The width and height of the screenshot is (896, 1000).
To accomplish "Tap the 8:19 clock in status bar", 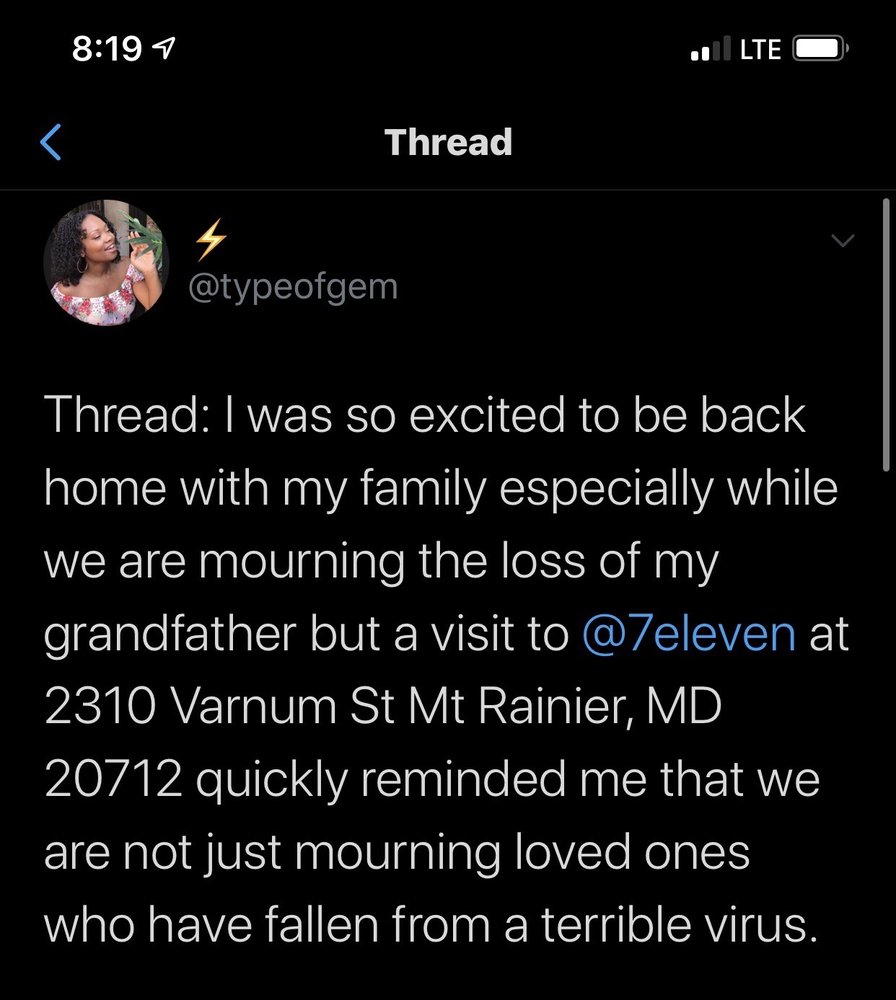I will coord(107,49).
